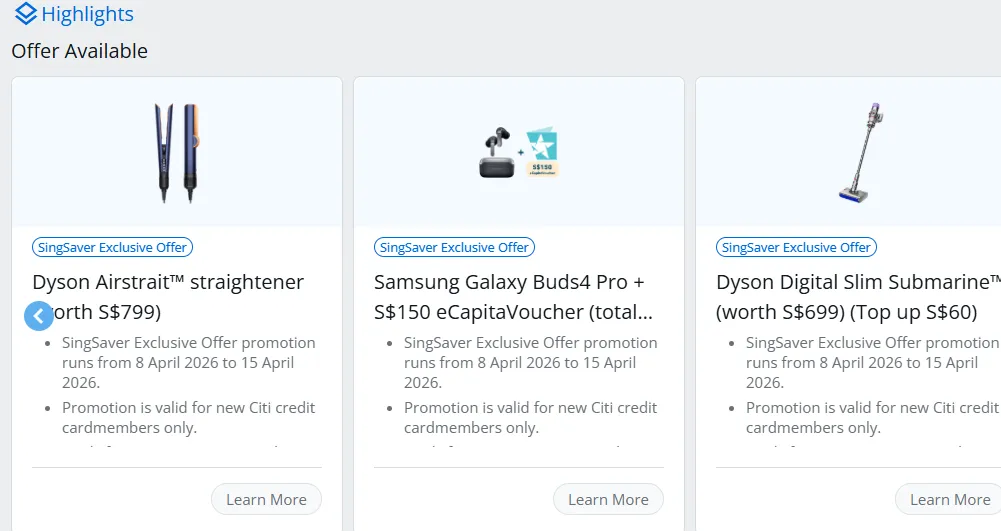Click SingSaver Exclusive Offer badge on Samsung card
The width and height of the screenshot is (1001, 531).
click(x=454, y=247)
